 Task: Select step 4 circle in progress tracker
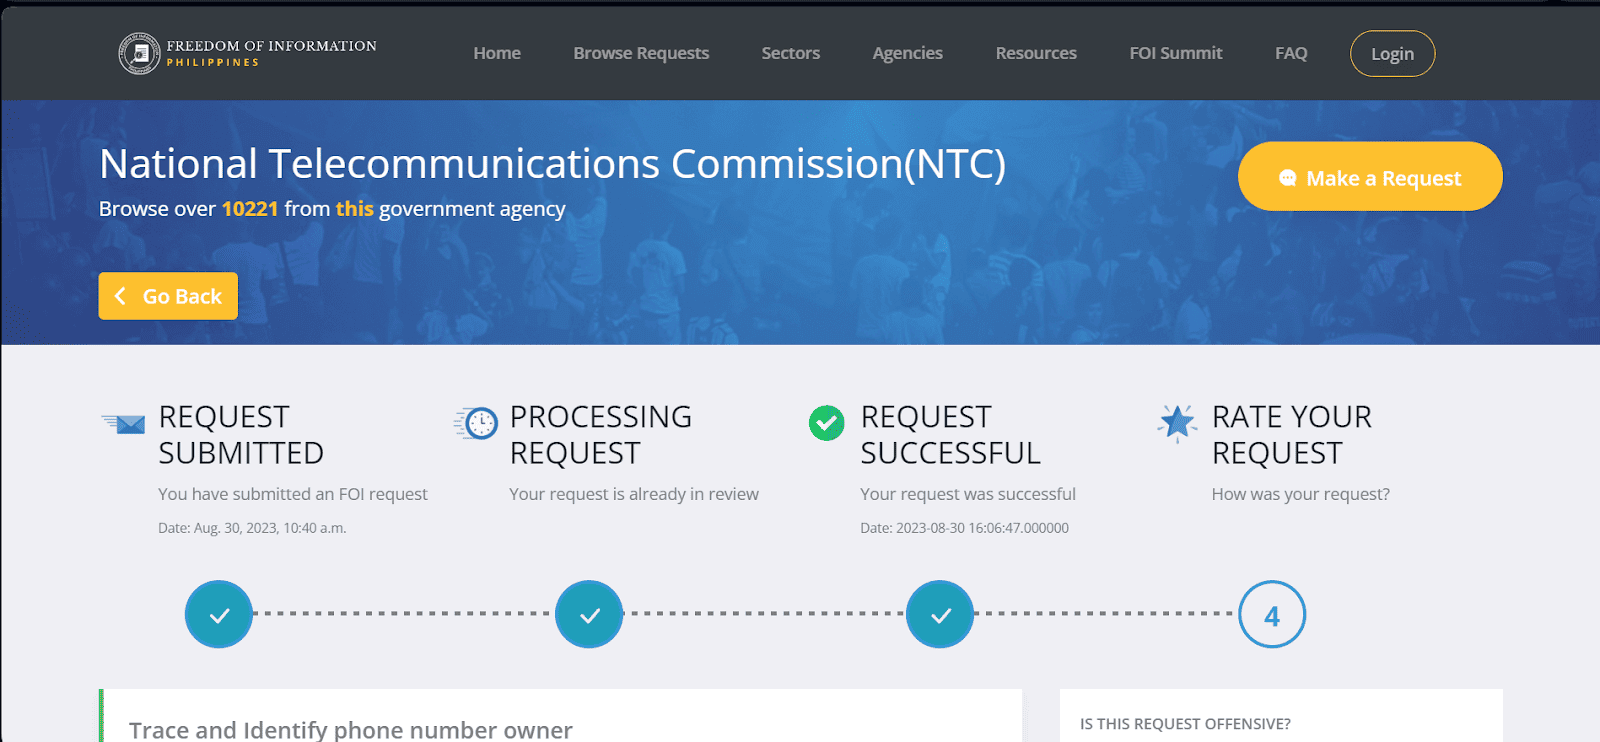tap(1272, 615)
